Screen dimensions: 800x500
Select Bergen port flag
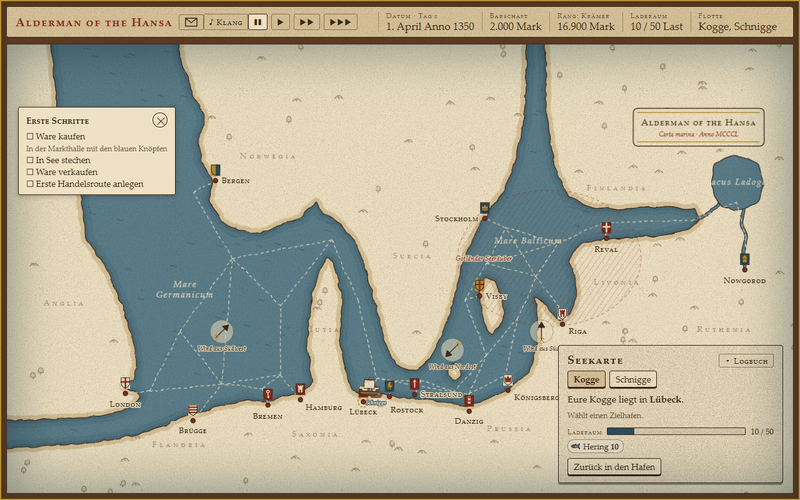click(215, 170)
